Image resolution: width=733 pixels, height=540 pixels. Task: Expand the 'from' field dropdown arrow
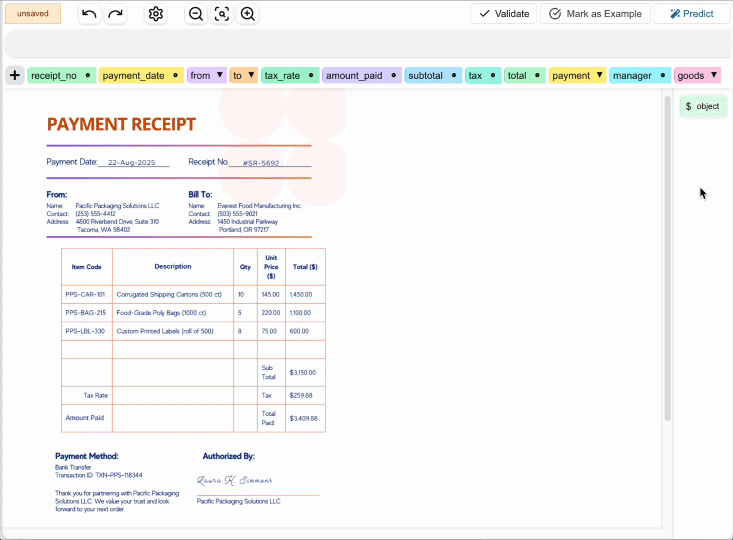tap(220, 75)
